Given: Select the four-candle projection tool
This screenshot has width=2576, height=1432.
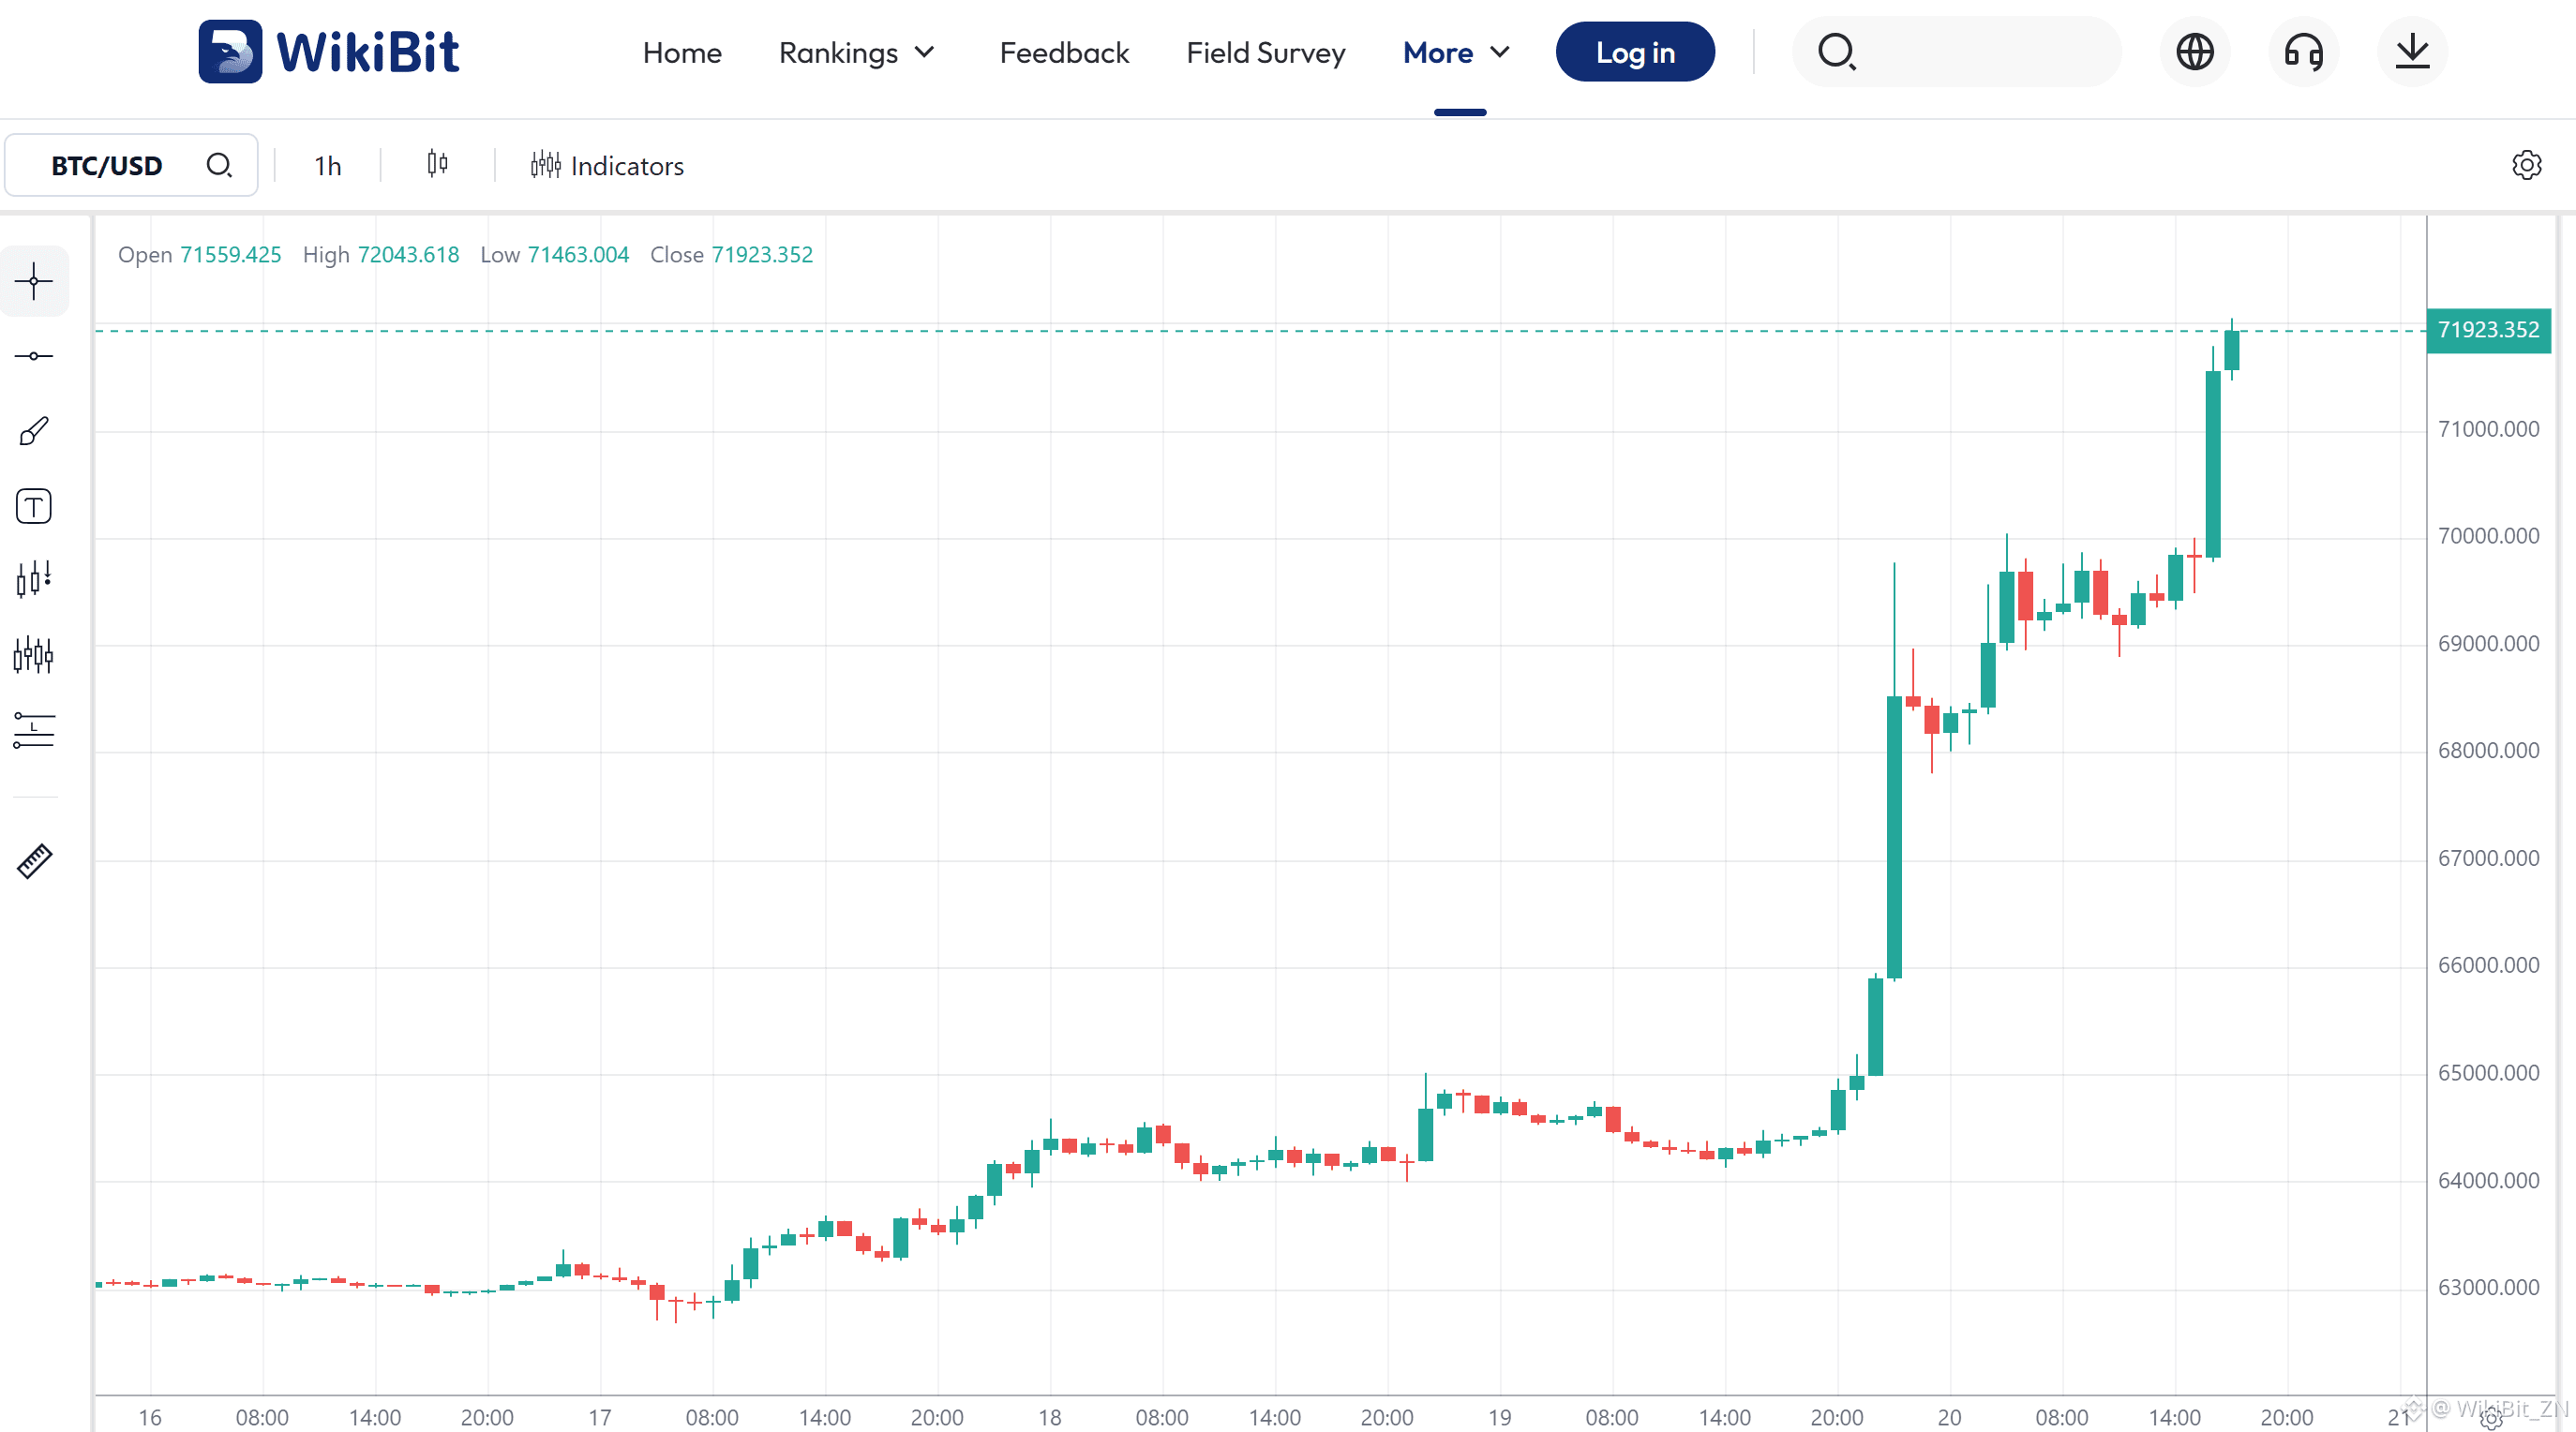Looking at the screenshot, I should [34, 655].
